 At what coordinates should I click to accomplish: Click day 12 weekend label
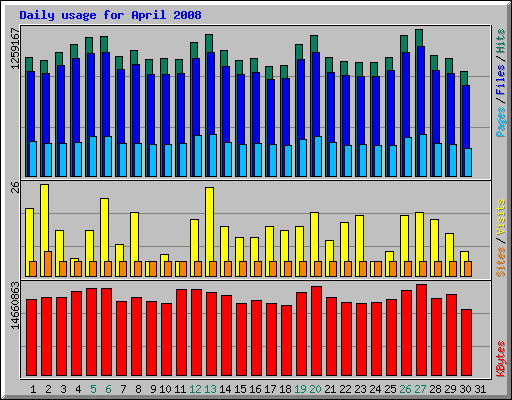click(x=195, y=389)
